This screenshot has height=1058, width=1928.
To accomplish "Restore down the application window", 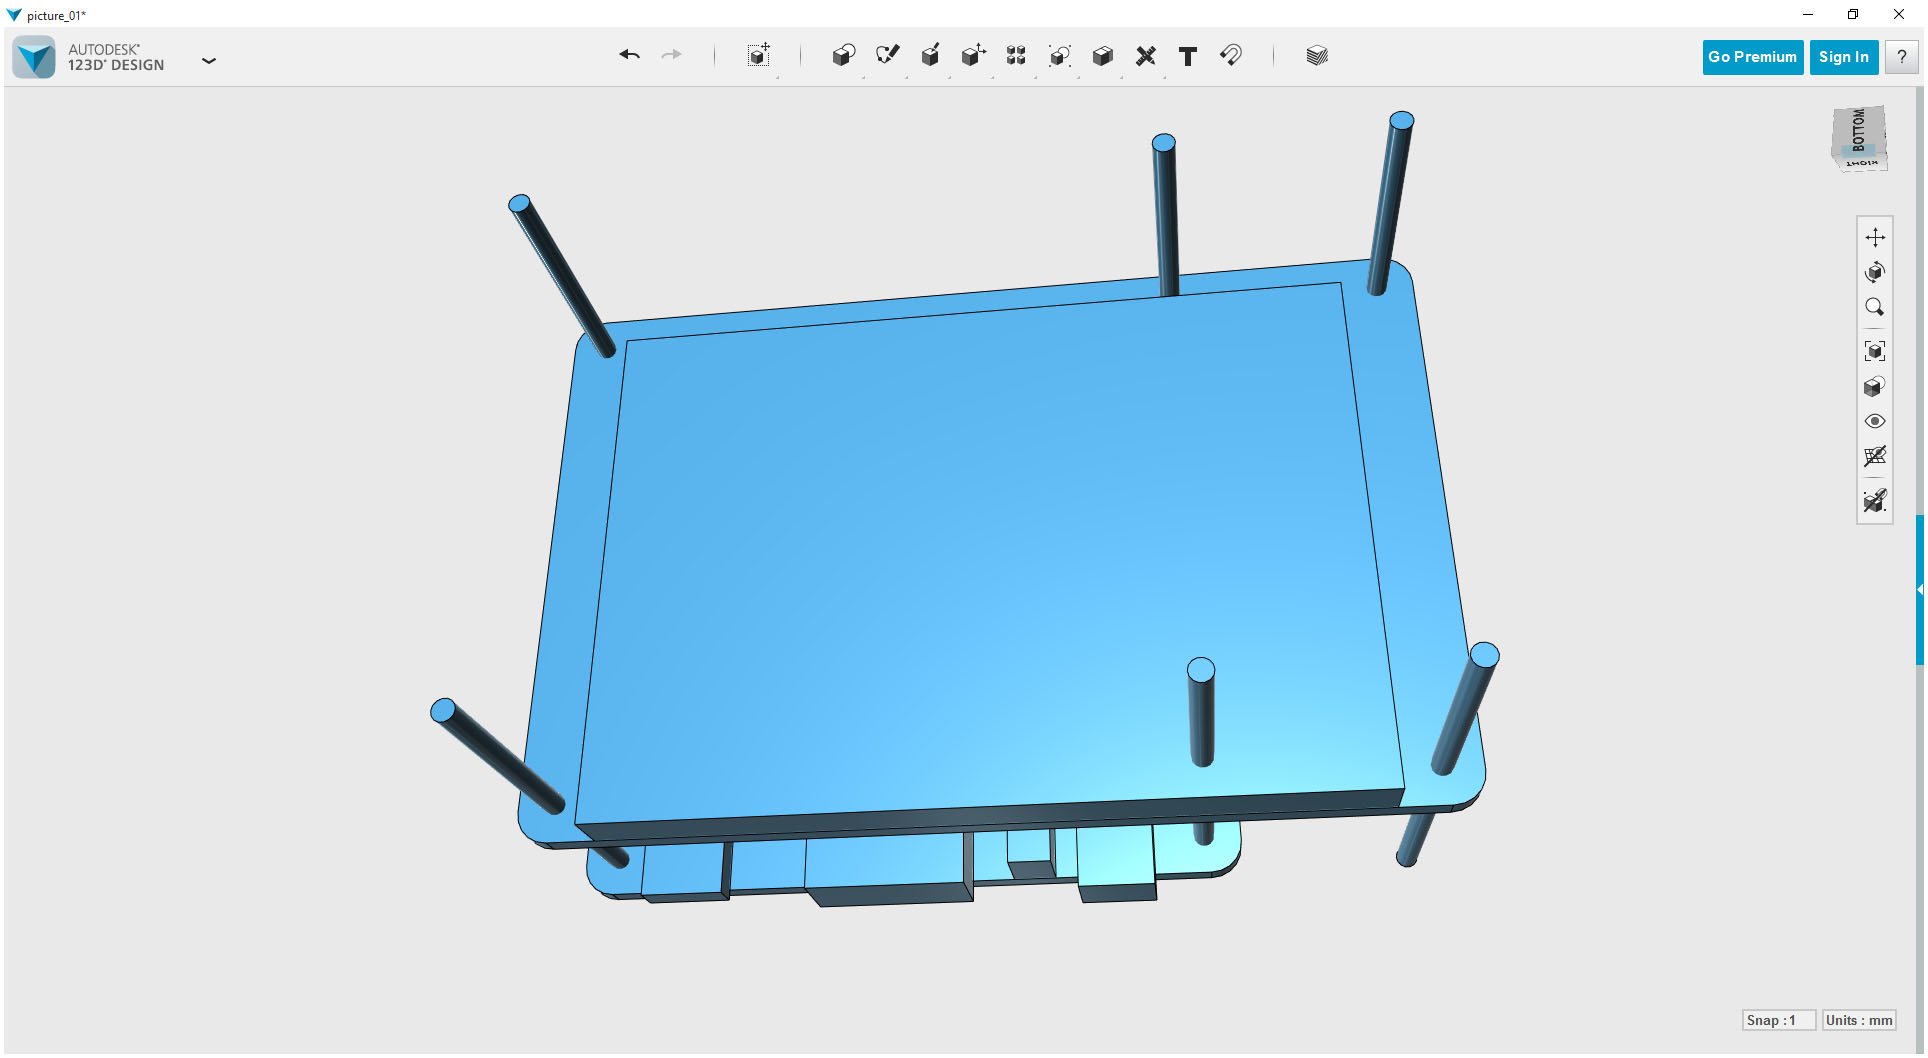I will [x=1853, y=14].
